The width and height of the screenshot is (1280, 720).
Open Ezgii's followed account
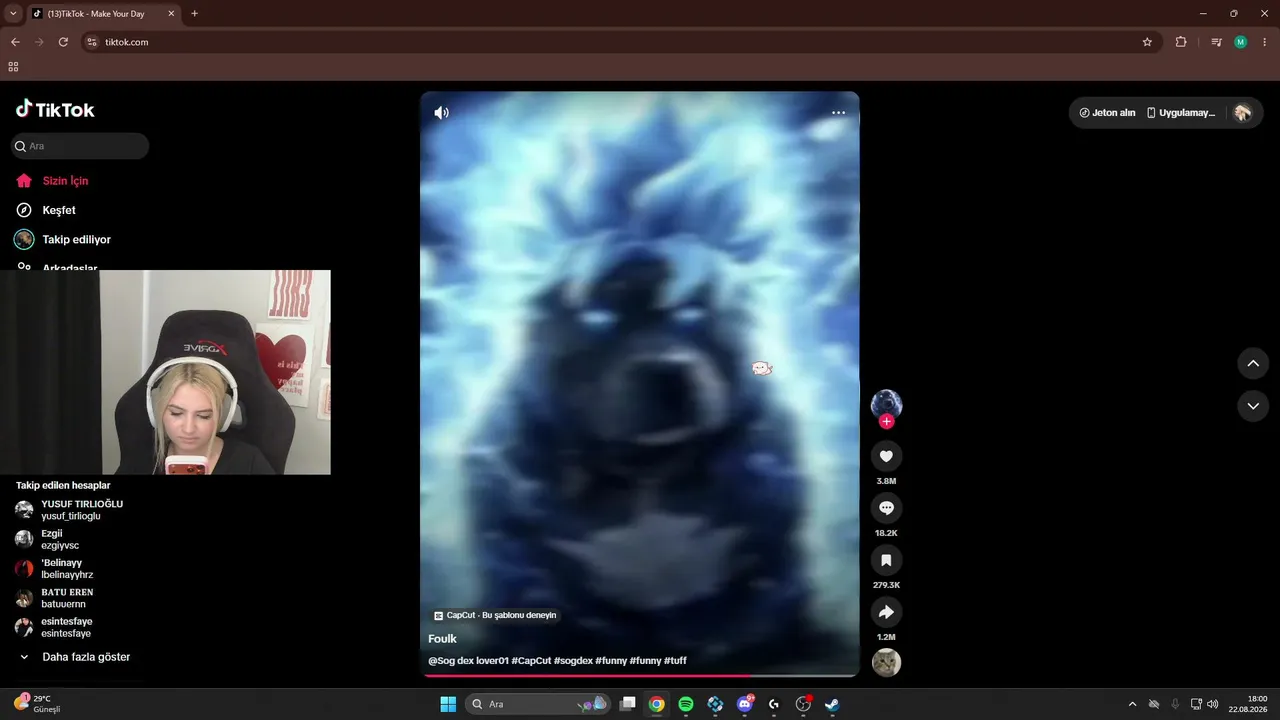[60, 539]
